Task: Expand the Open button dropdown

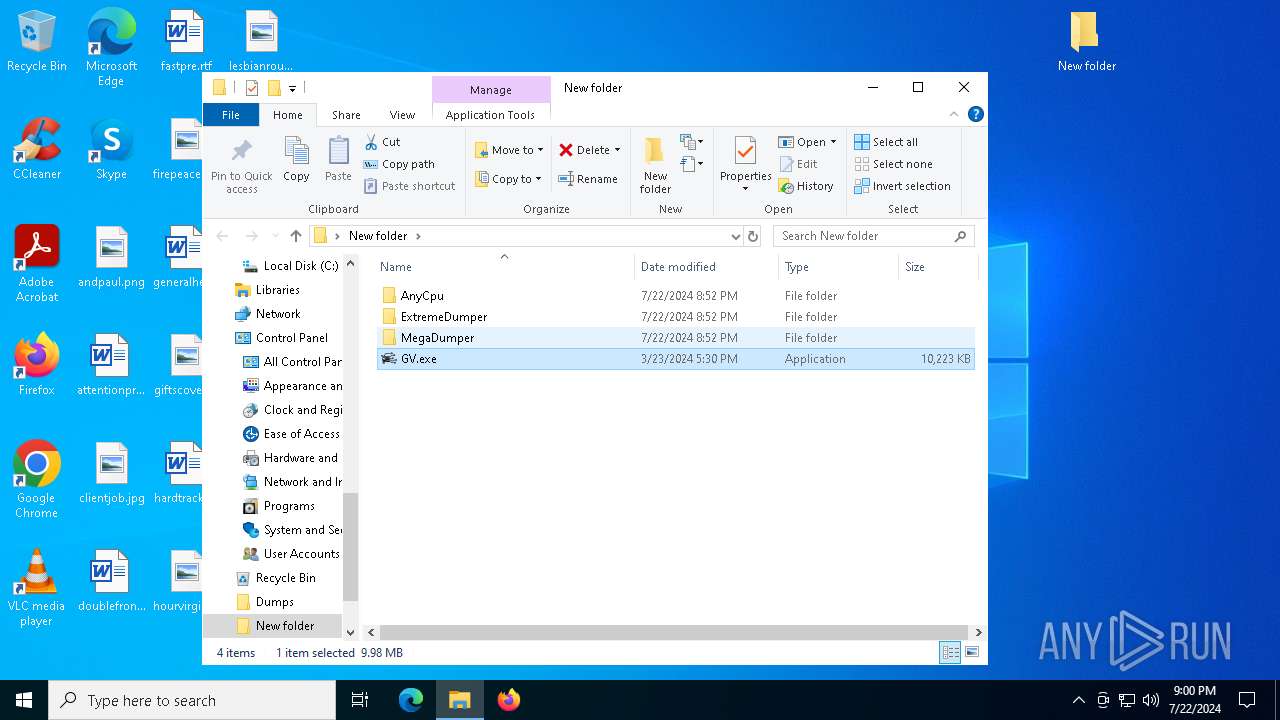Action: [833, 142]
